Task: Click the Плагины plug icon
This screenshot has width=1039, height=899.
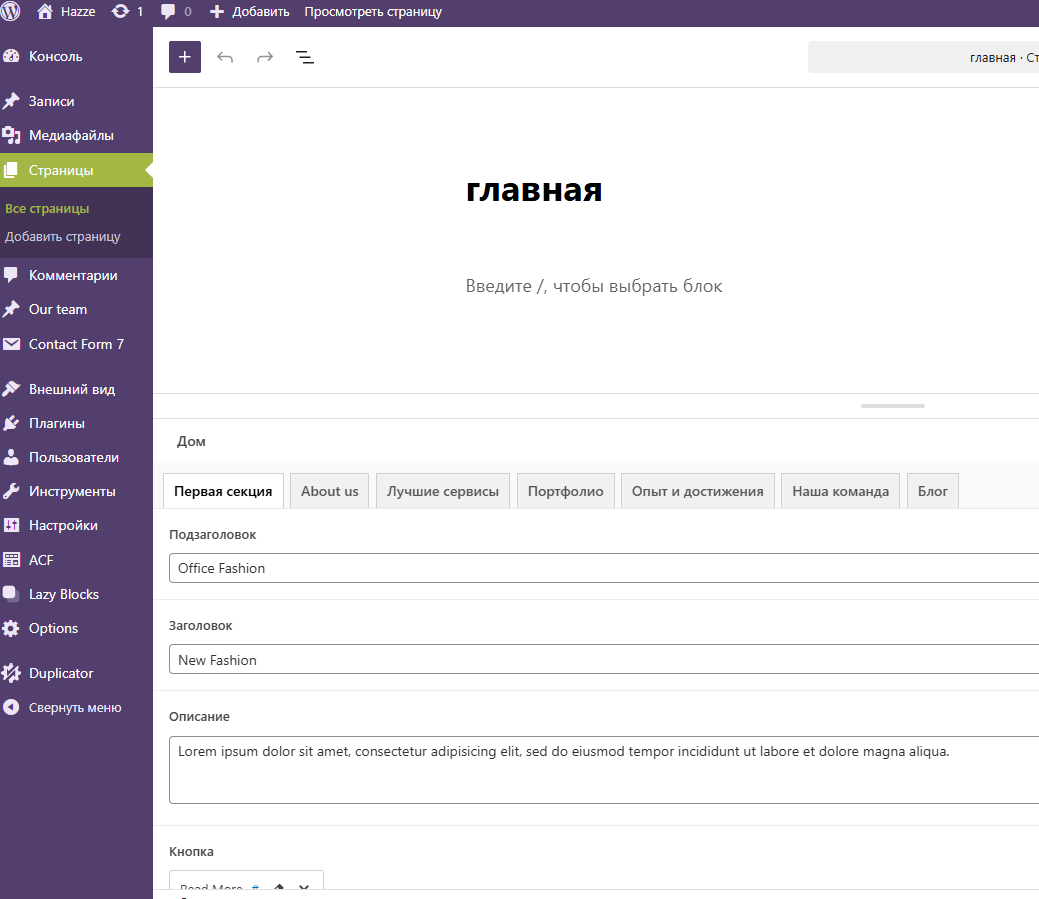Action: pyautogui.click(x=11, y=423)
